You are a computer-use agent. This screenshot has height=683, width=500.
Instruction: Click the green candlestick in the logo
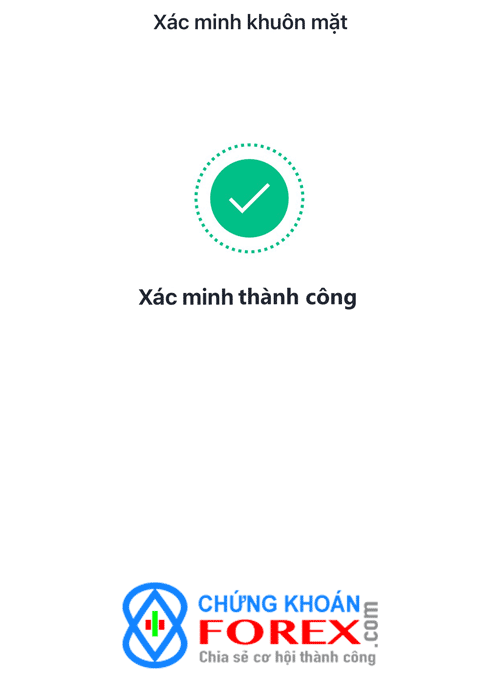point(155,624)
